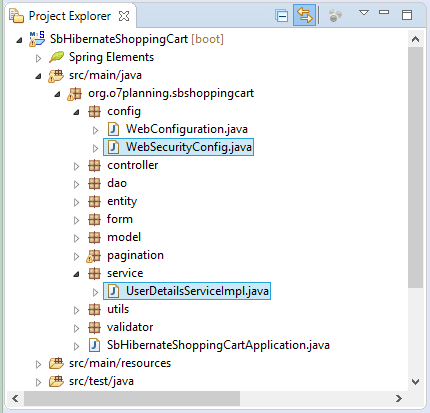Expand the Spring Elements node
This screenshot has width=430, height=413.
(x=38, y=58)
